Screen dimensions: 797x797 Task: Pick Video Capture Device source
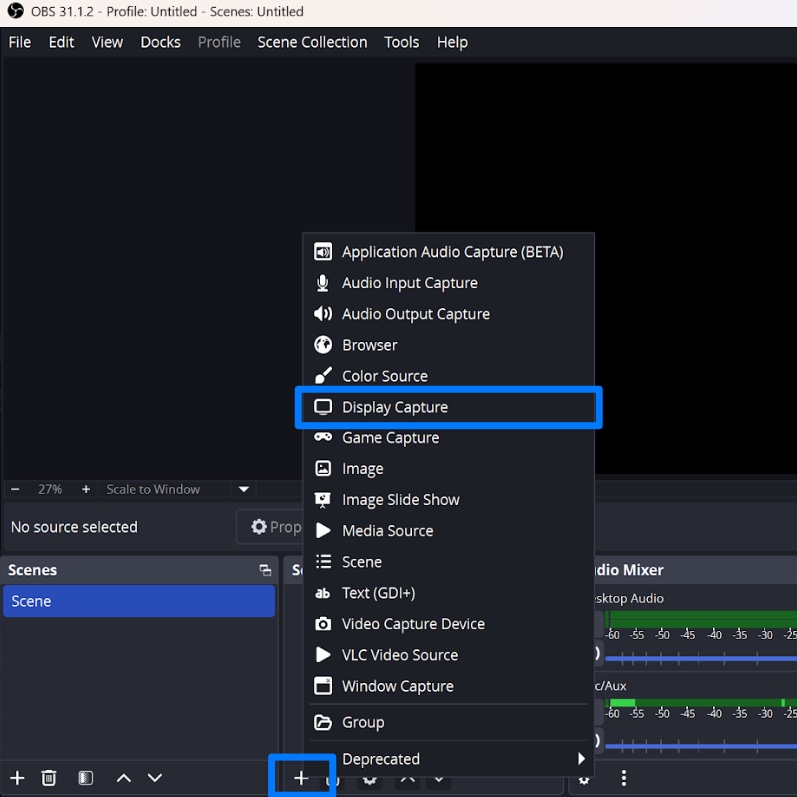tap(412, 624)
